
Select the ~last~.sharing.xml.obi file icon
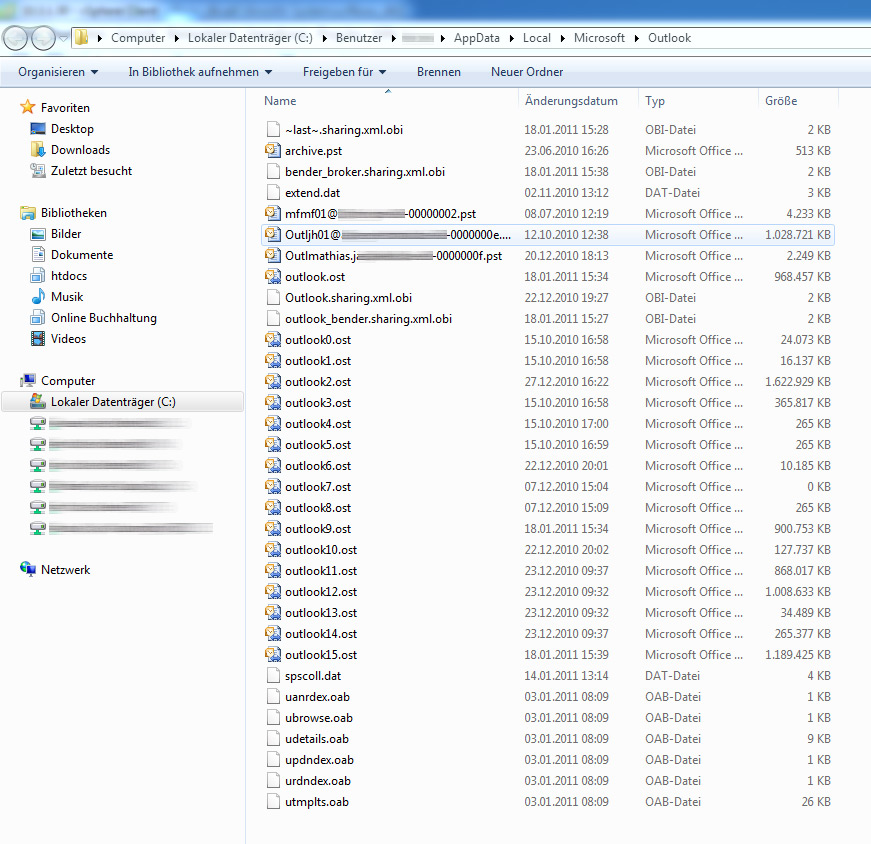pyautogui.click(x=273, y=129)
